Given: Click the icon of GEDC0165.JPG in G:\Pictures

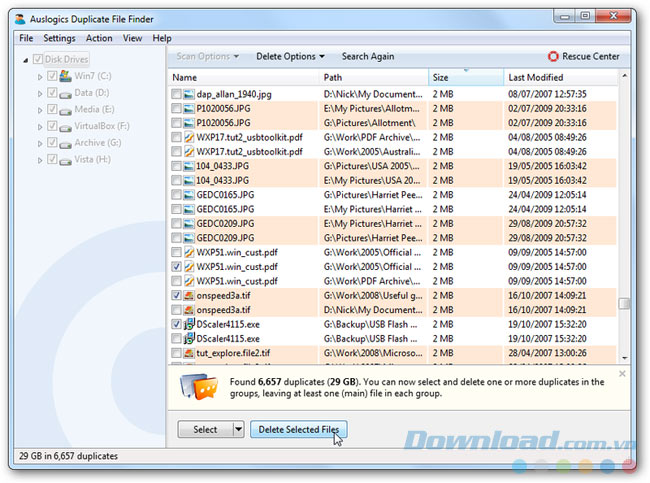Looking at the screenshot, I should point(189,195).
